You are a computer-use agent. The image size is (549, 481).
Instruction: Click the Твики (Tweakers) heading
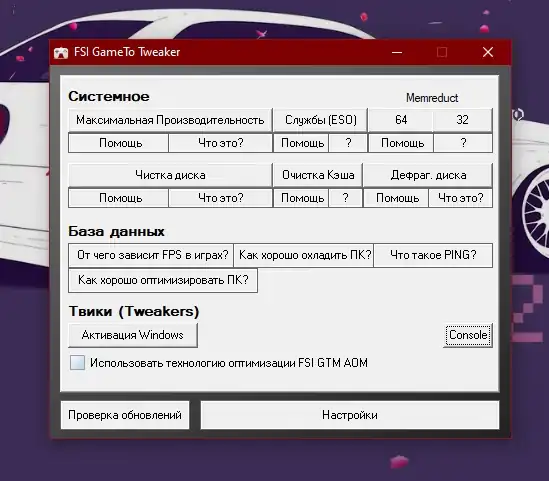pyautogui.click(x=134, y=311)
